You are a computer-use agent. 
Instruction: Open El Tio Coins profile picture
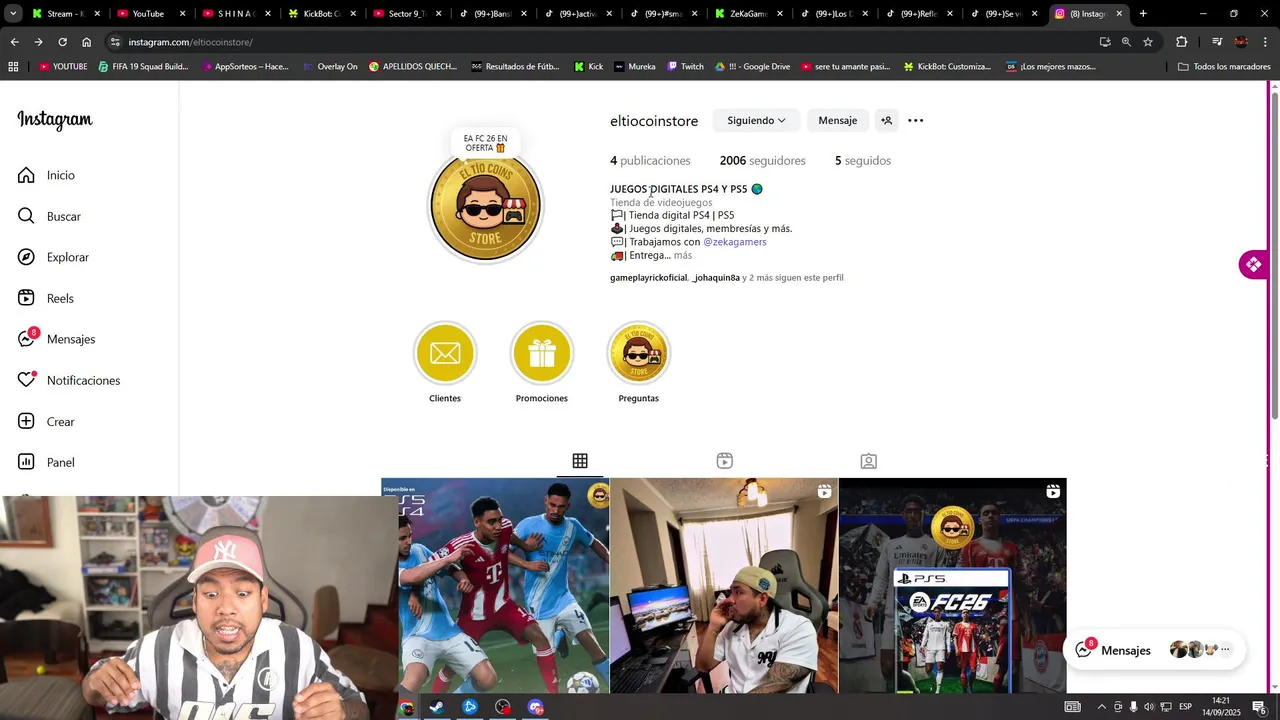pos(486,206)
